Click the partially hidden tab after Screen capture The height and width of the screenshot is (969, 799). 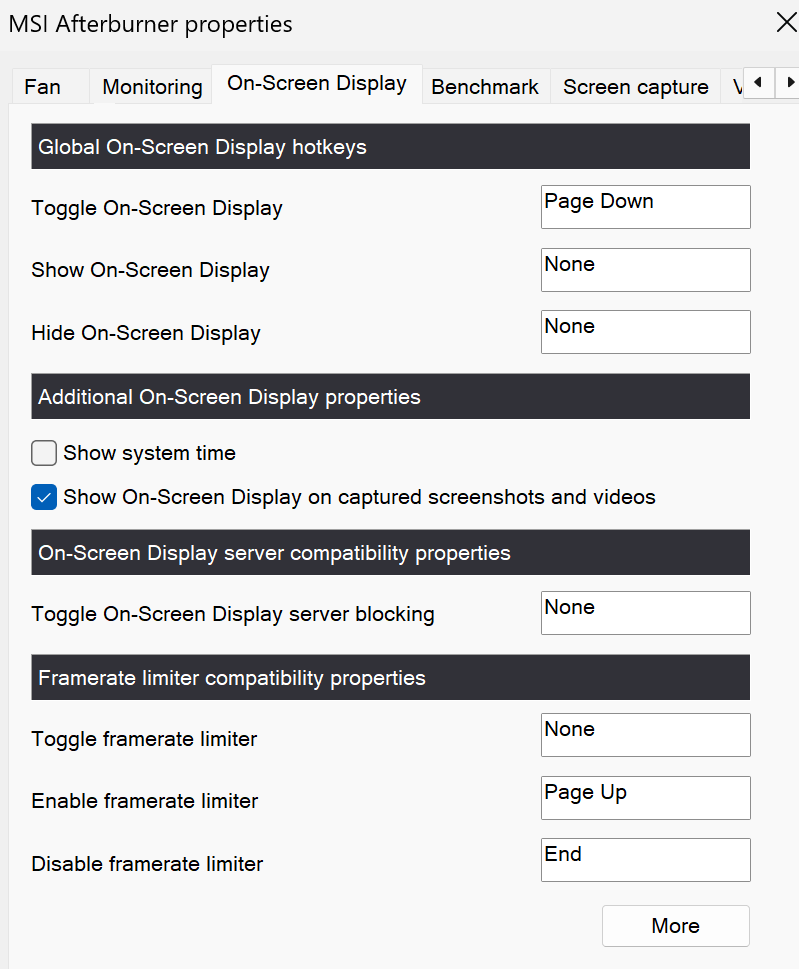733,87
